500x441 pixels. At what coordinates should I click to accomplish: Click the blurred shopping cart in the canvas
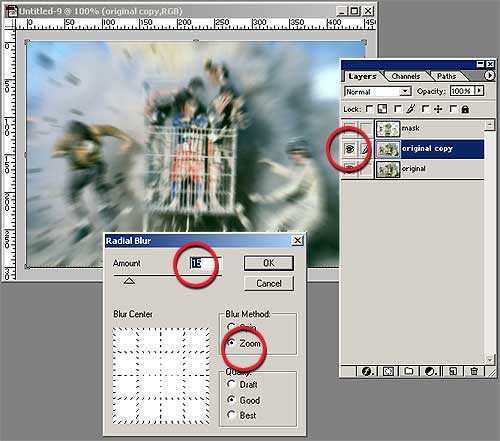coord(193,170)
